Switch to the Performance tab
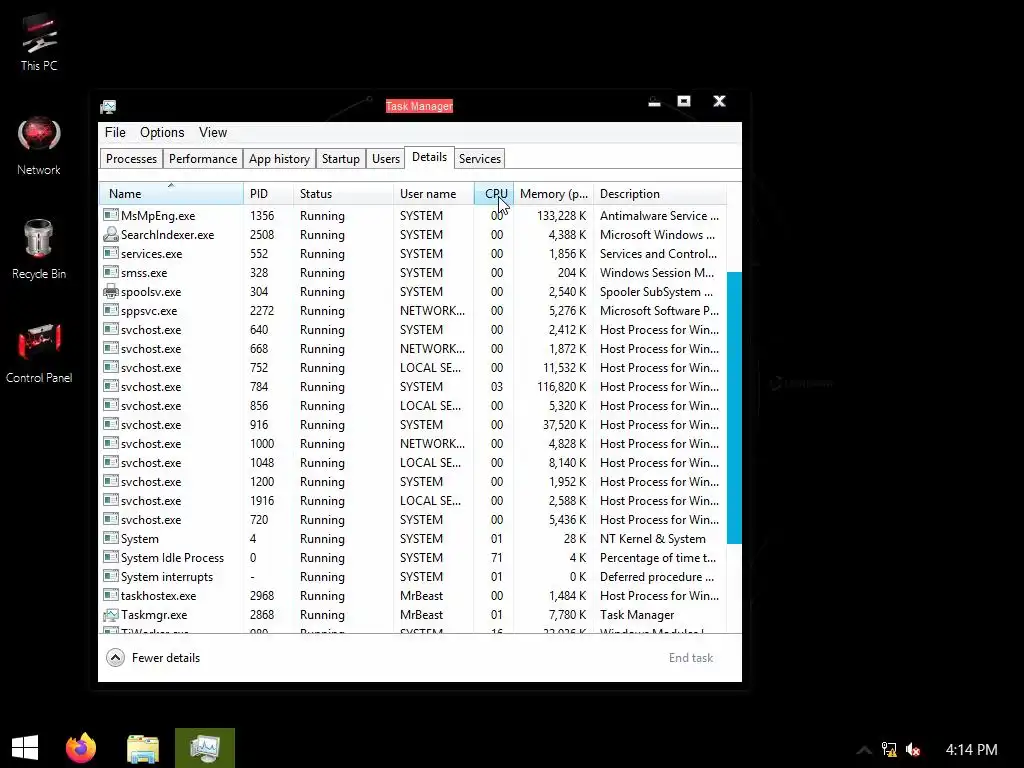 (202, 159)
